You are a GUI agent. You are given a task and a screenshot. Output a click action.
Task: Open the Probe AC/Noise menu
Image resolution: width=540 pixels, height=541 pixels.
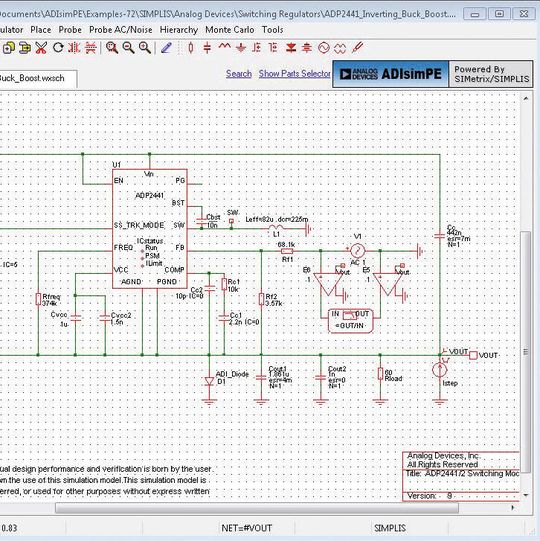pyautogui.click(x=121, y=30)
